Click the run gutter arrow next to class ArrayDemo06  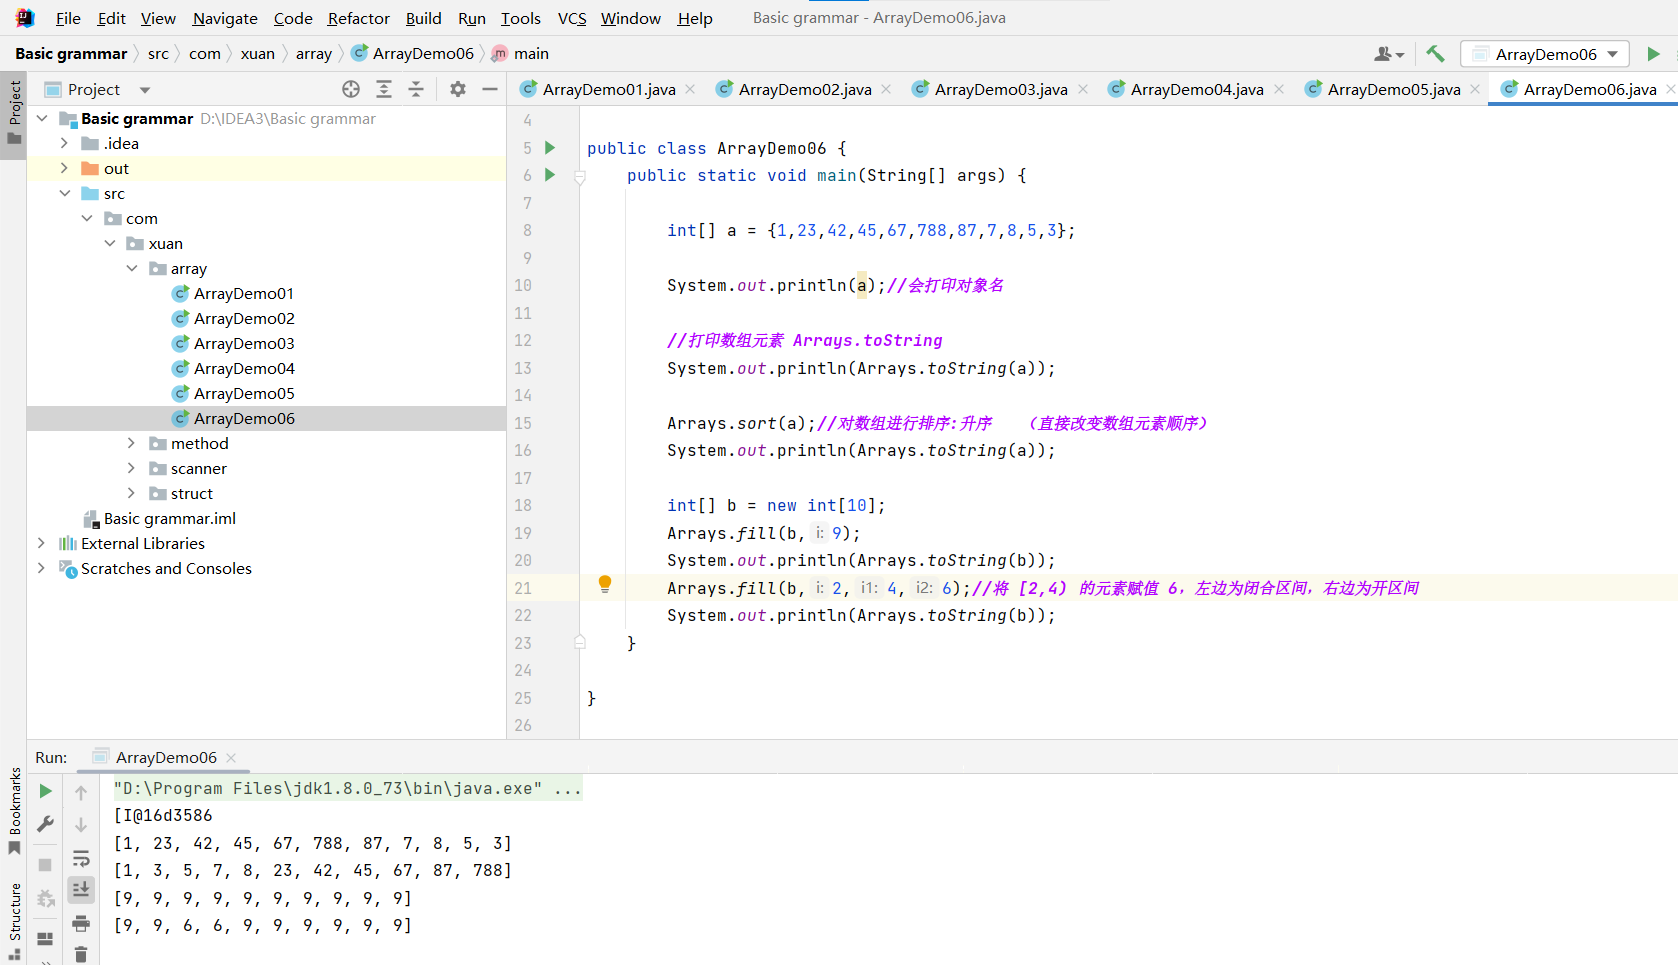[549, 148]
